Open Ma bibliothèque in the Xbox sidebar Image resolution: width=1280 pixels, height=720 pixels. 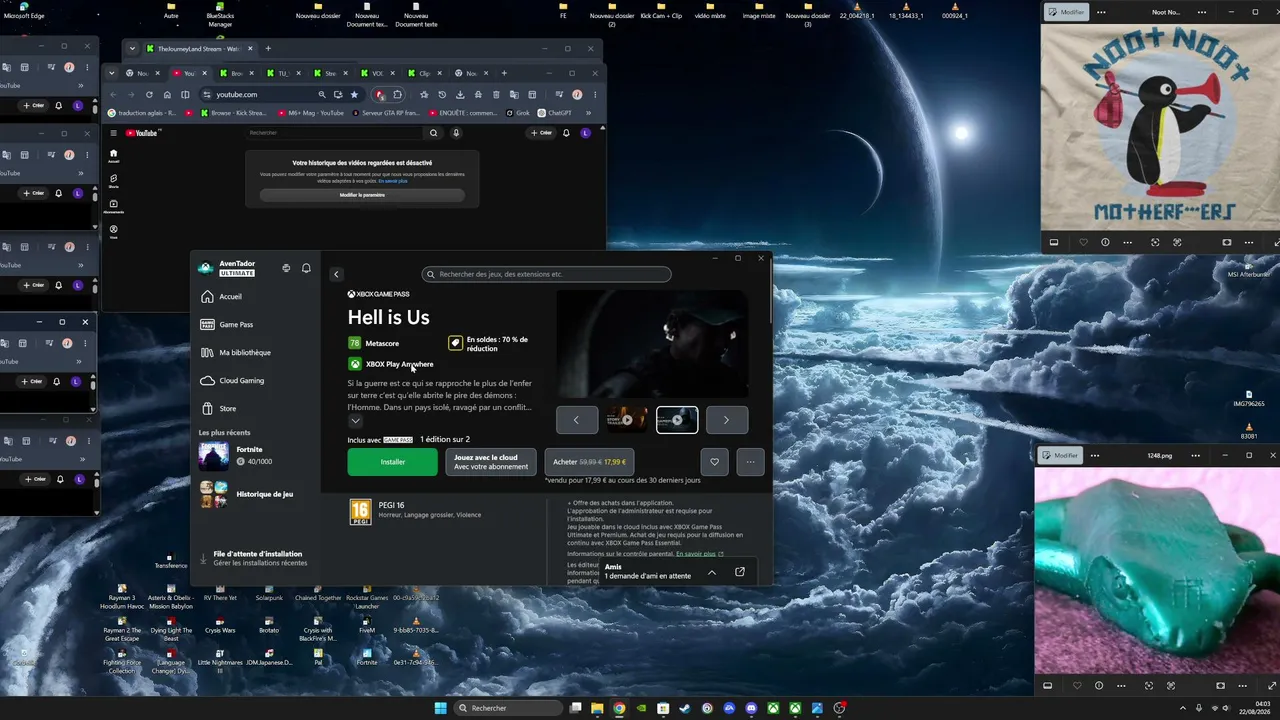tap(254, 353)
